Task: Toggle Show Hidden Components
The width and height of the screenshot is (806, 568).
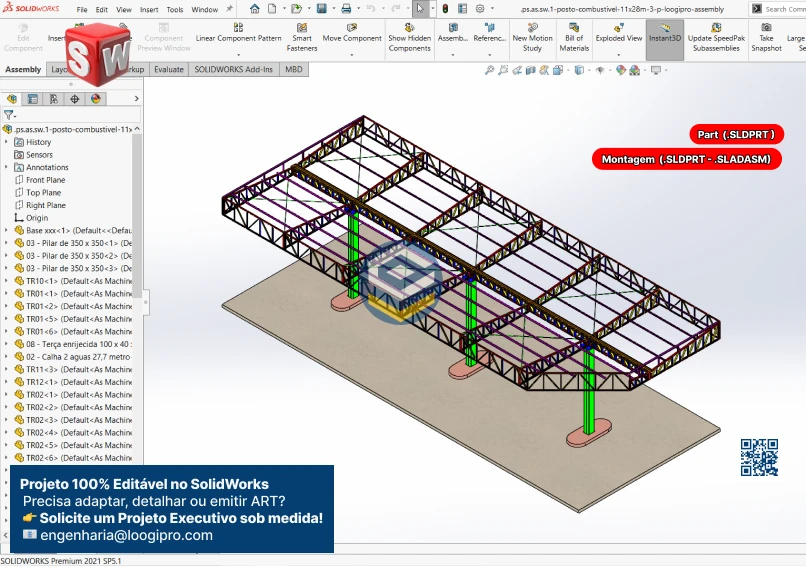Action: (x=410, y=38)
